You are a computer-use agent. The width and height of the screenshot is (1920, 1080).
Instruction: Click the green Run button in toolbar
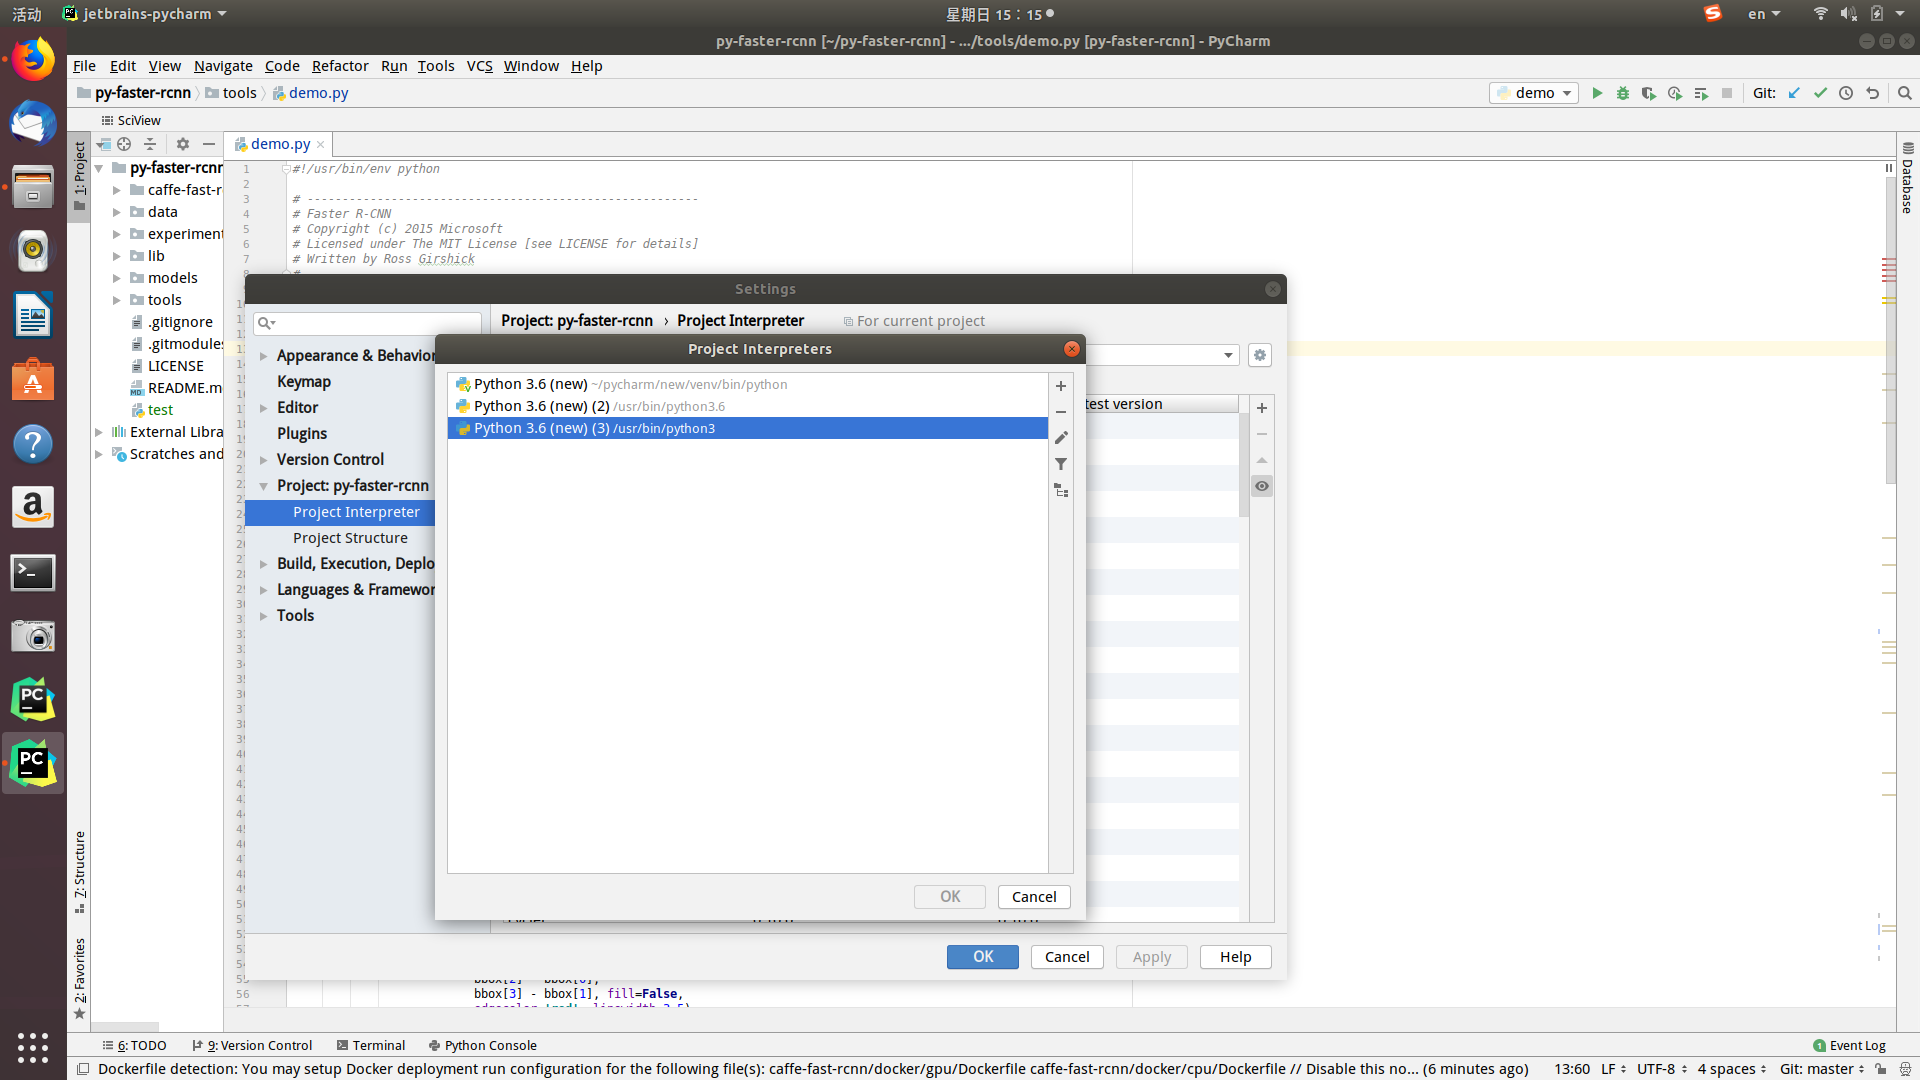[x=1597, y=93]
